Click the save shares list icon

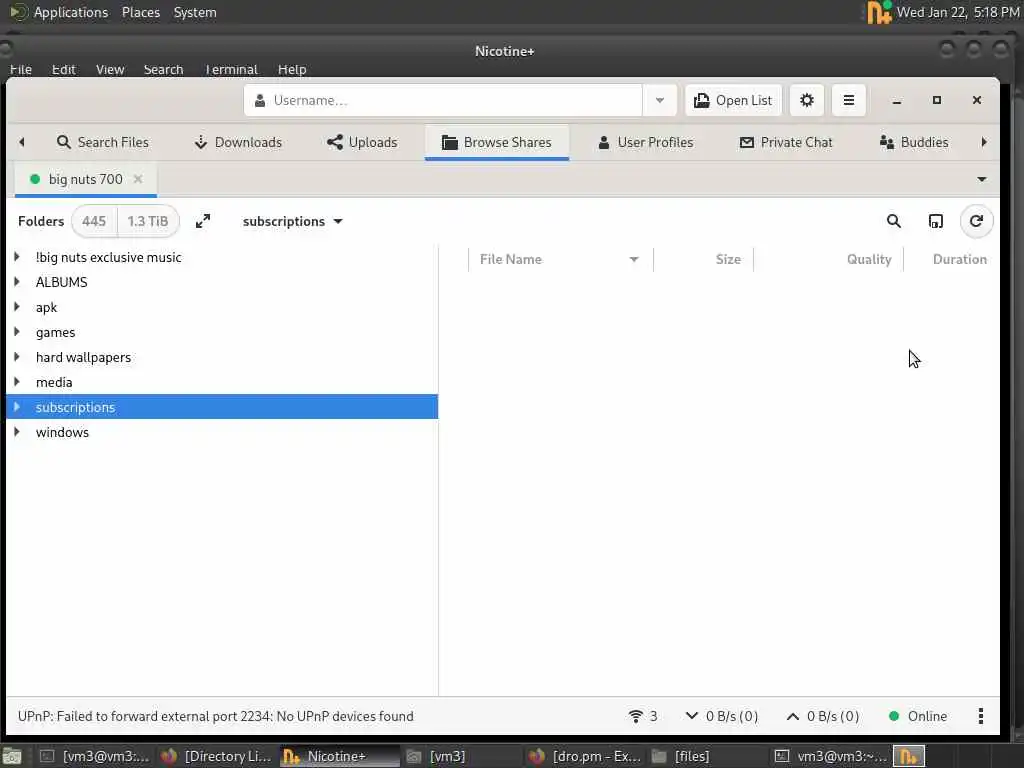point(935,221)
